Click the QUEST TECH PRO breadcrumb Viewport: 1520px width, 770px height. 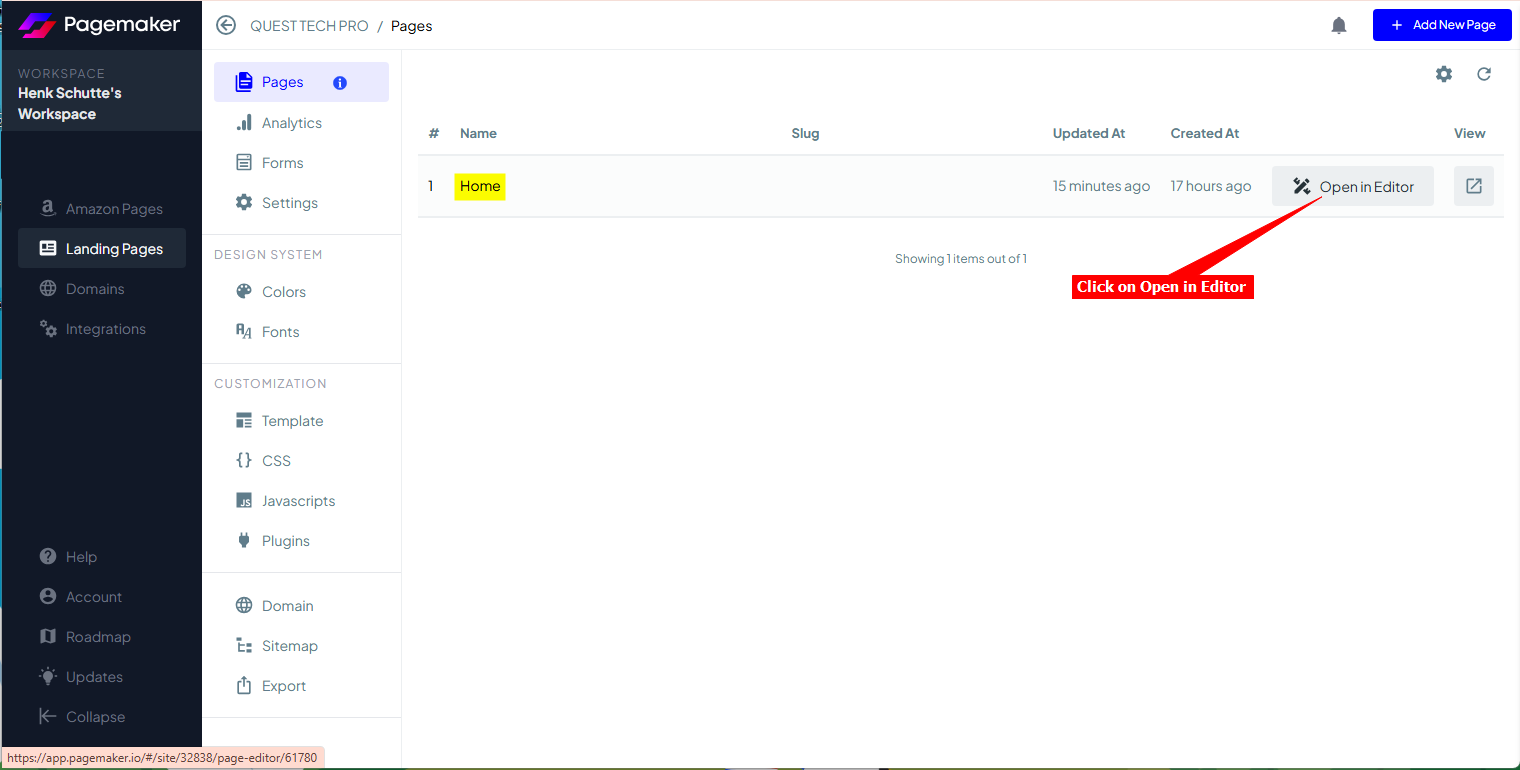click(x=309, y=26)
